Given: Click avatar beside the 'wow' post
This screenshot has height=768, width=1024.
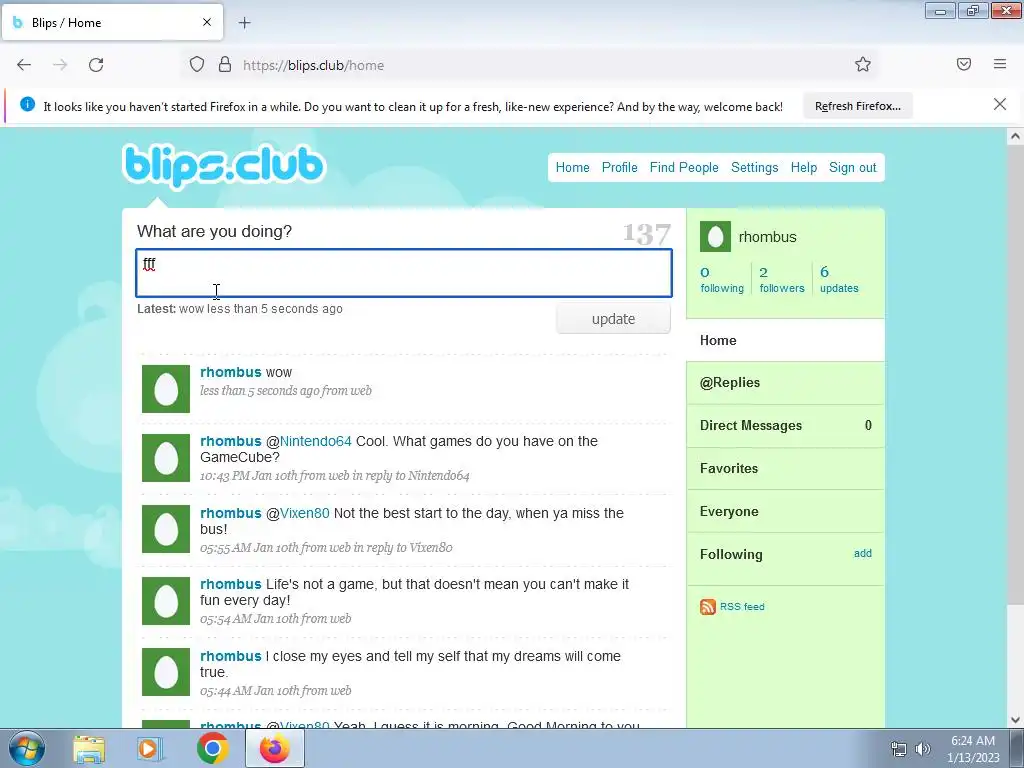Looking at the screenshot, I should coord(166,389).
